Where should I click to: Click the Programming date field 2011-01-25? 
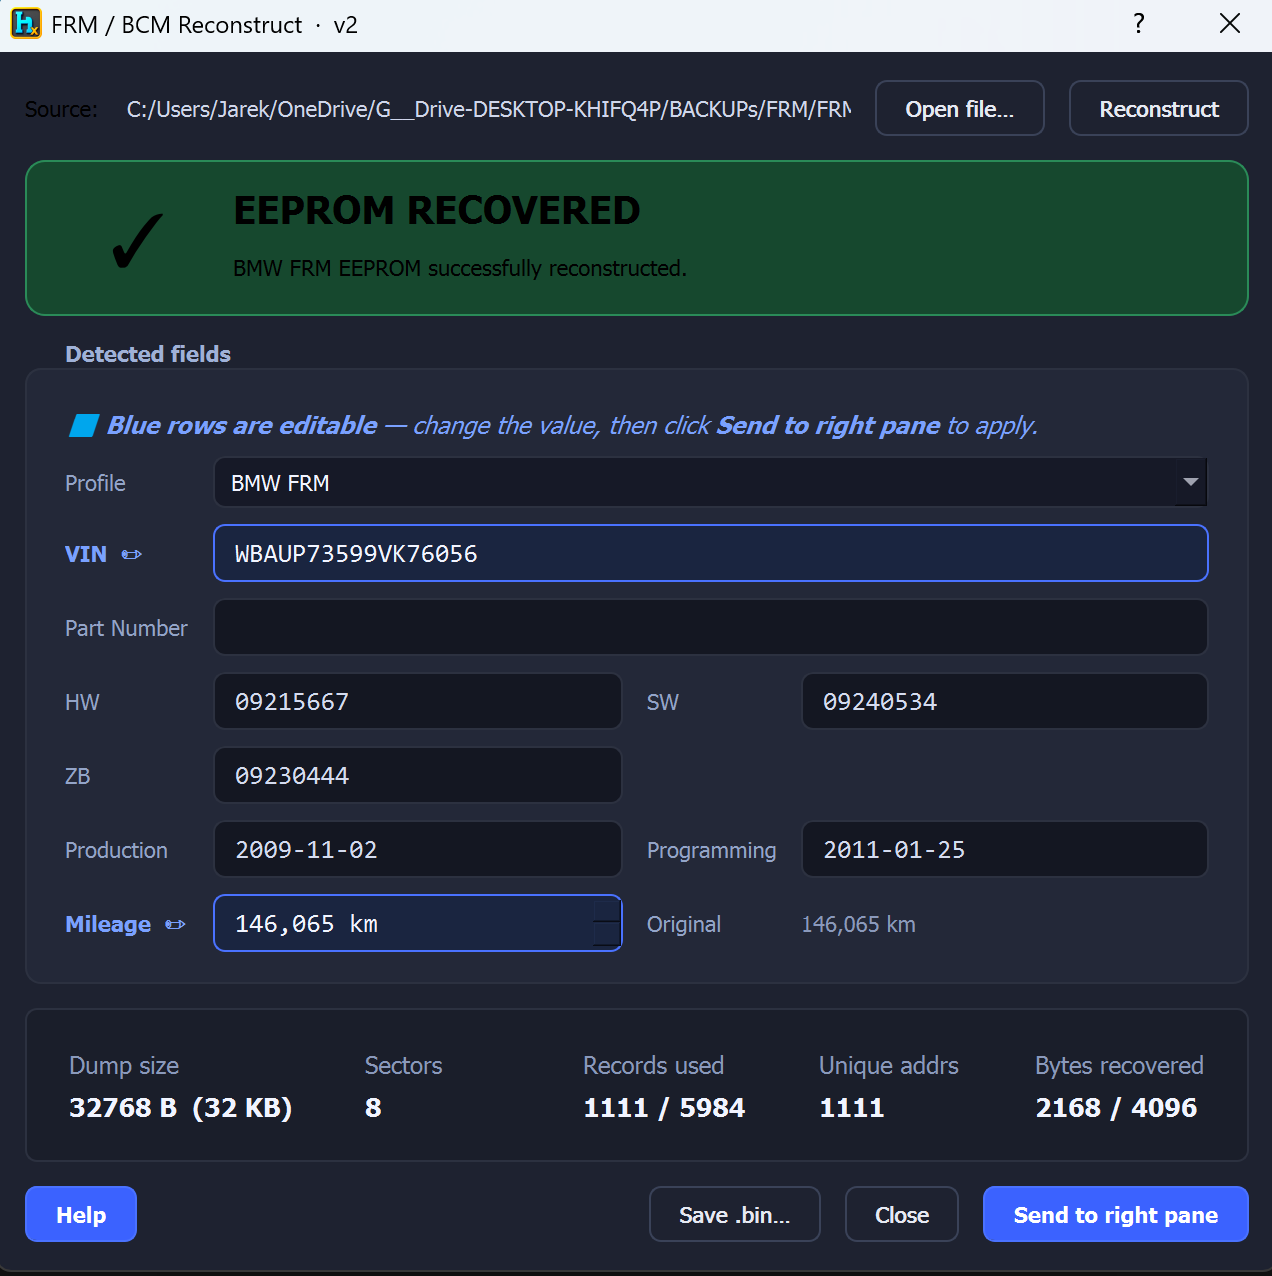pos(1005,849)
